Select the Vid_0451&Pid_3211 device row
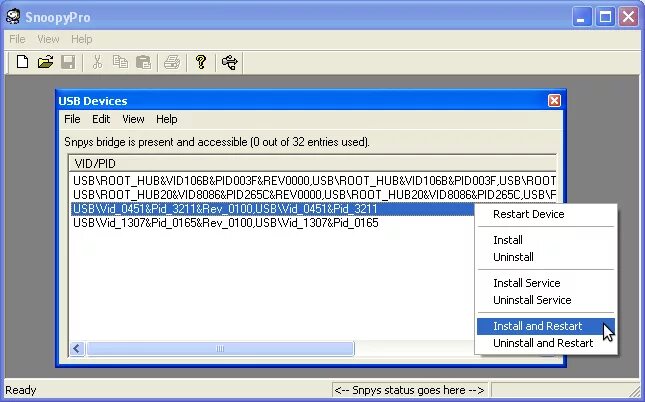The image size is (645, 402). (273, 209)
